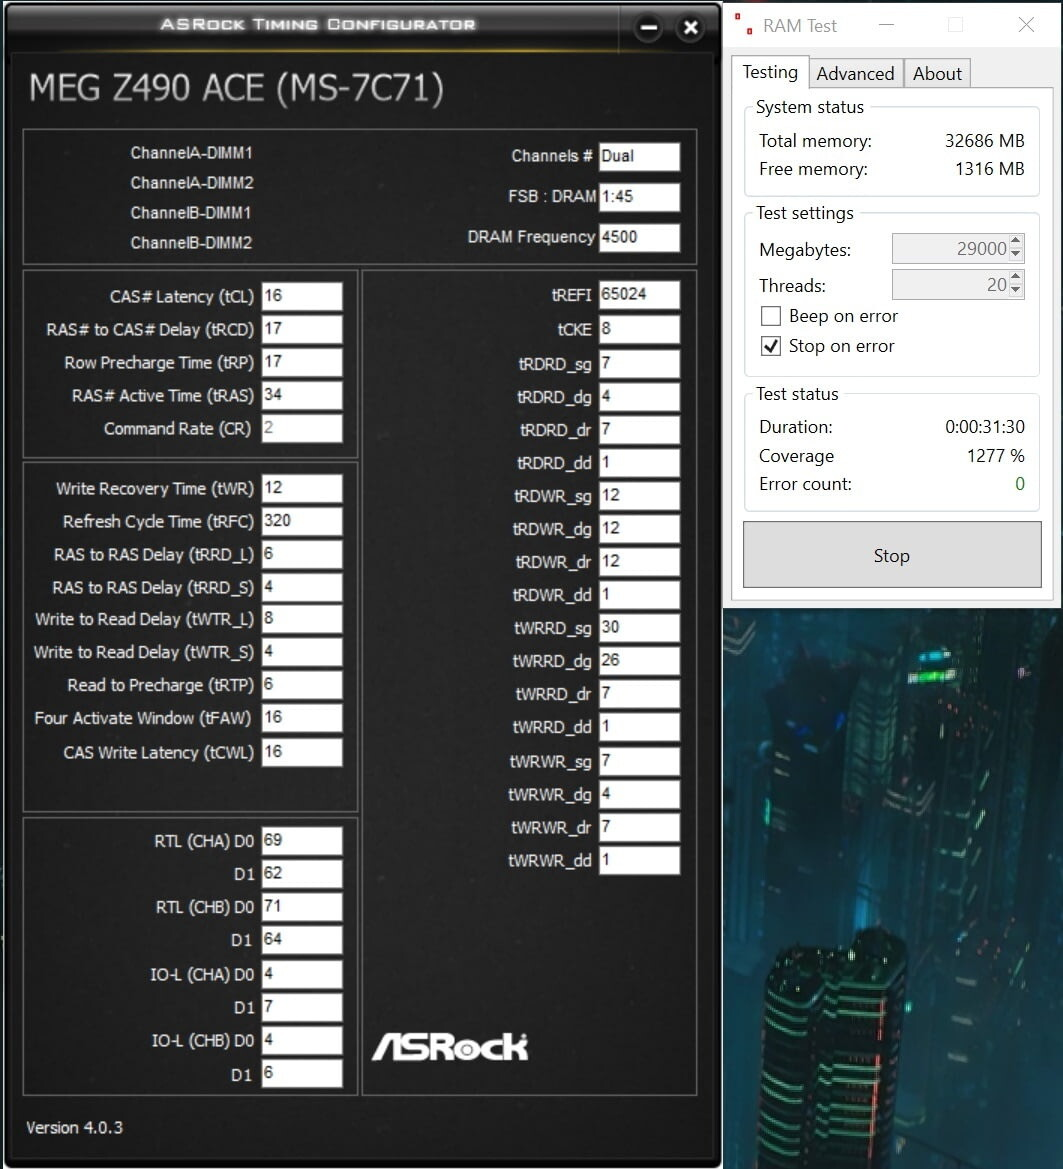Click the RAM Test app icon in title bar
1063x1169 pixels.
743,25
